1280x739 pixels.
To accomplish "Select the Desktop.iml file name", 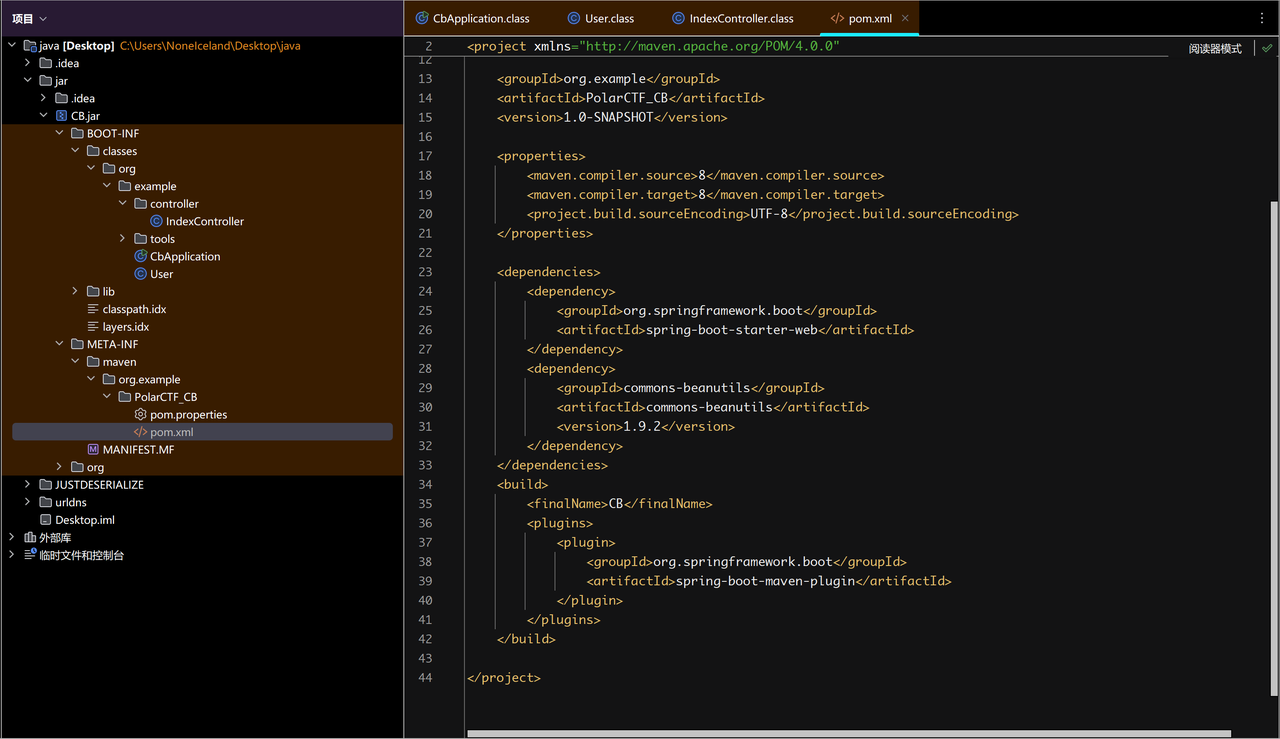I will 85,520.
